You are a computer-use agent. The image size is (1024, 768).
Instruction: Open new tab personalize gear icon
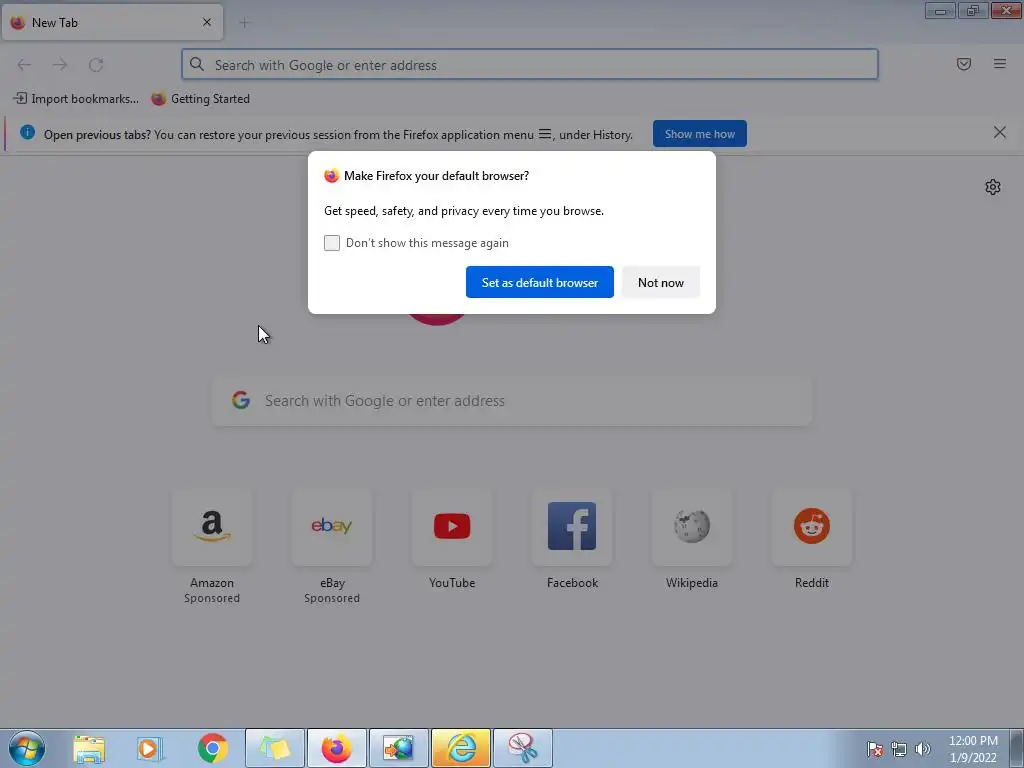(x=993, y=187)
